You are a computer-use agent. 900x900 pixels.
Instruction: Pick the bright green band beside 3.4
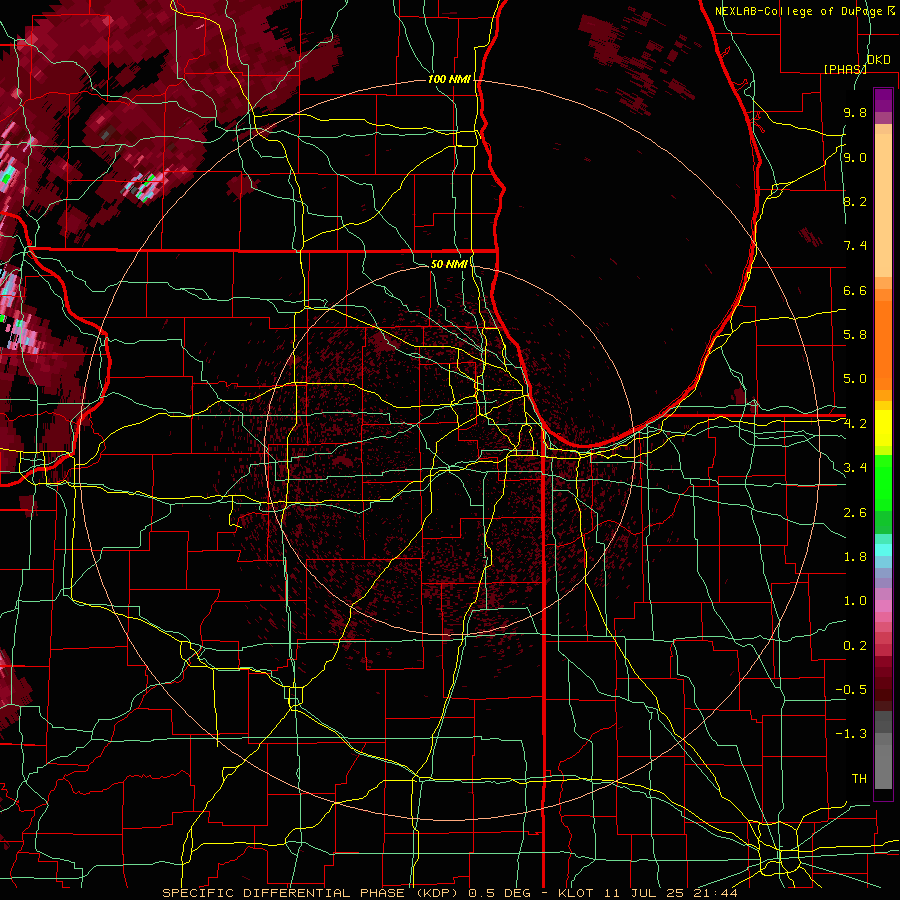(883, 482)
